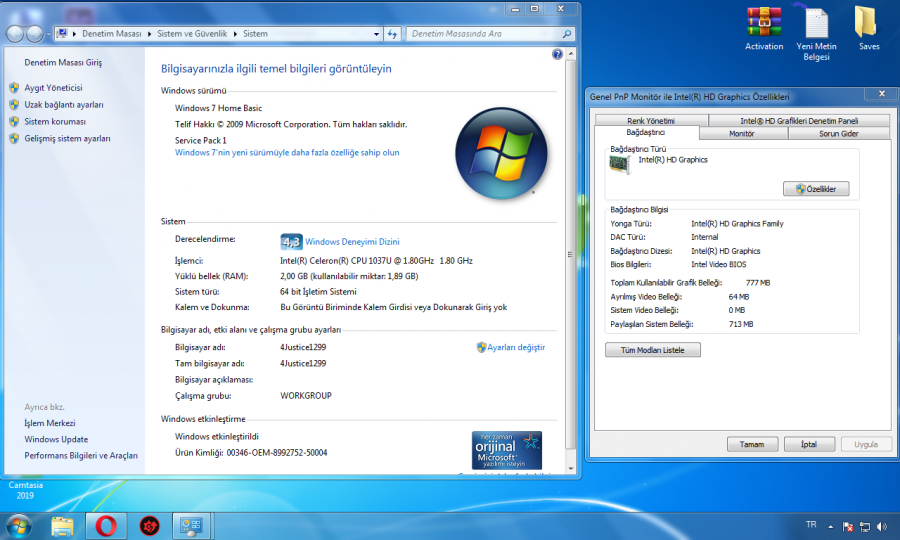The height and width of the screenshot is (540, 900).
Task: Open the Windows Start menu
Action: point(18,524)
